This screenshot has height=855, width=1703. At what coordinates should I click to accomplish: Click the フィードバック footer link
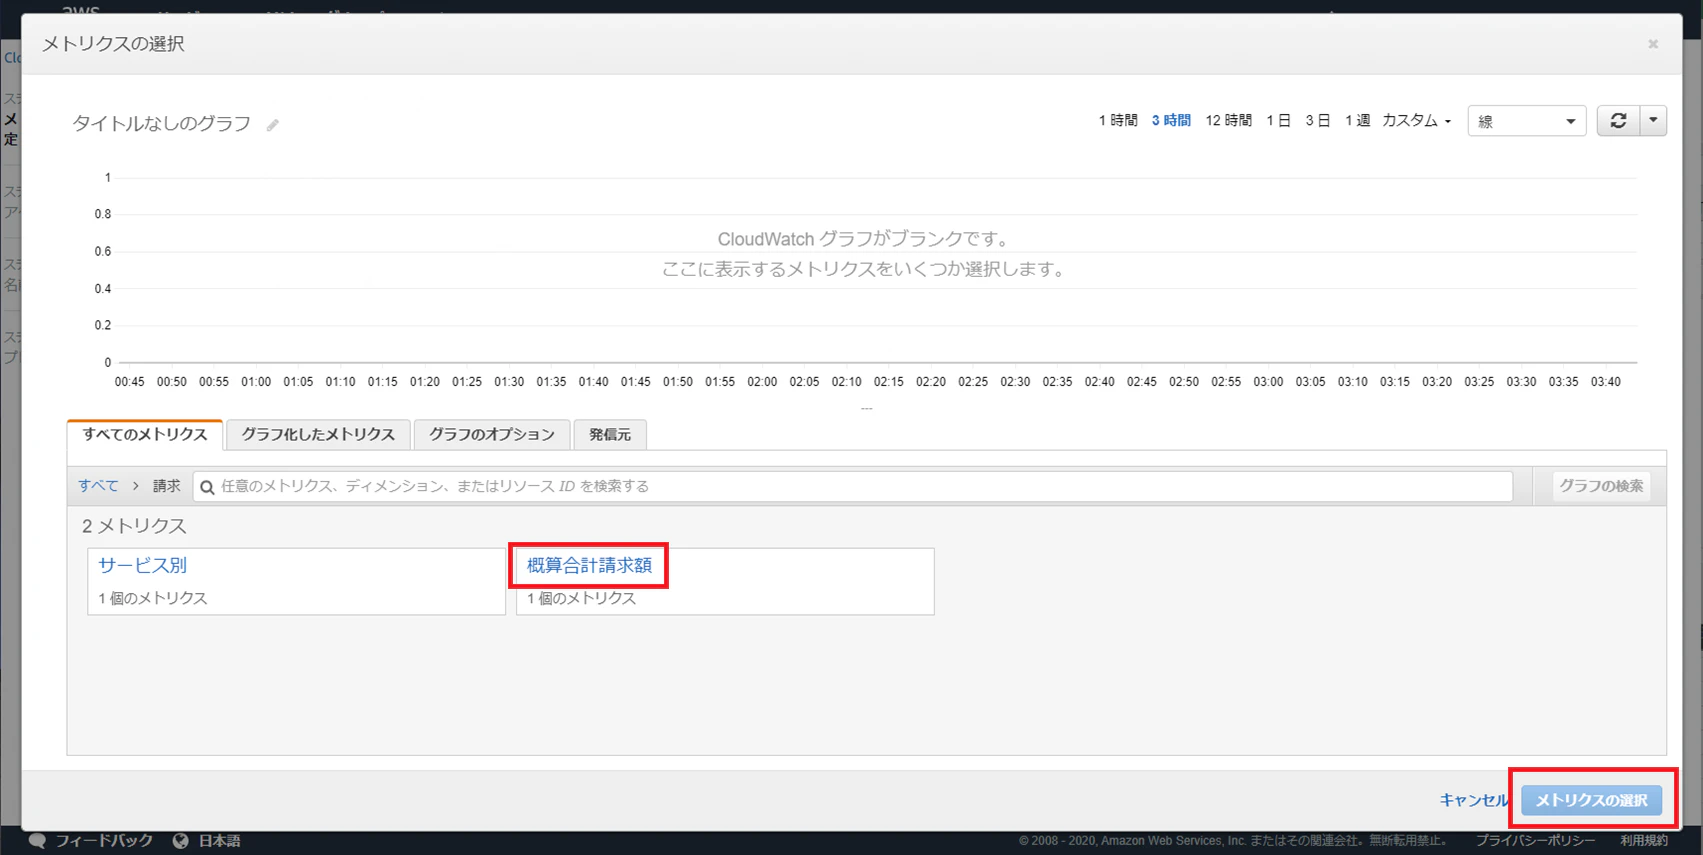coord(104,841)
